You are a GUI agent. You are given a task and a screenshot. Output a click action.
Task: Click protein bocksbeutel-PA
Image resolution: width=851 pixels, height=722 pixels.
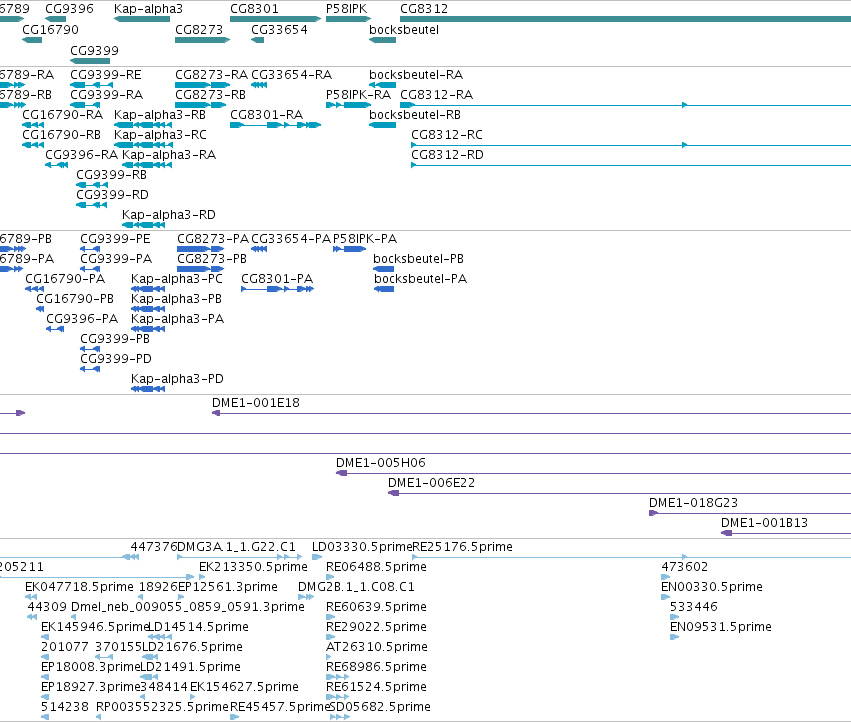pos(421,279)
